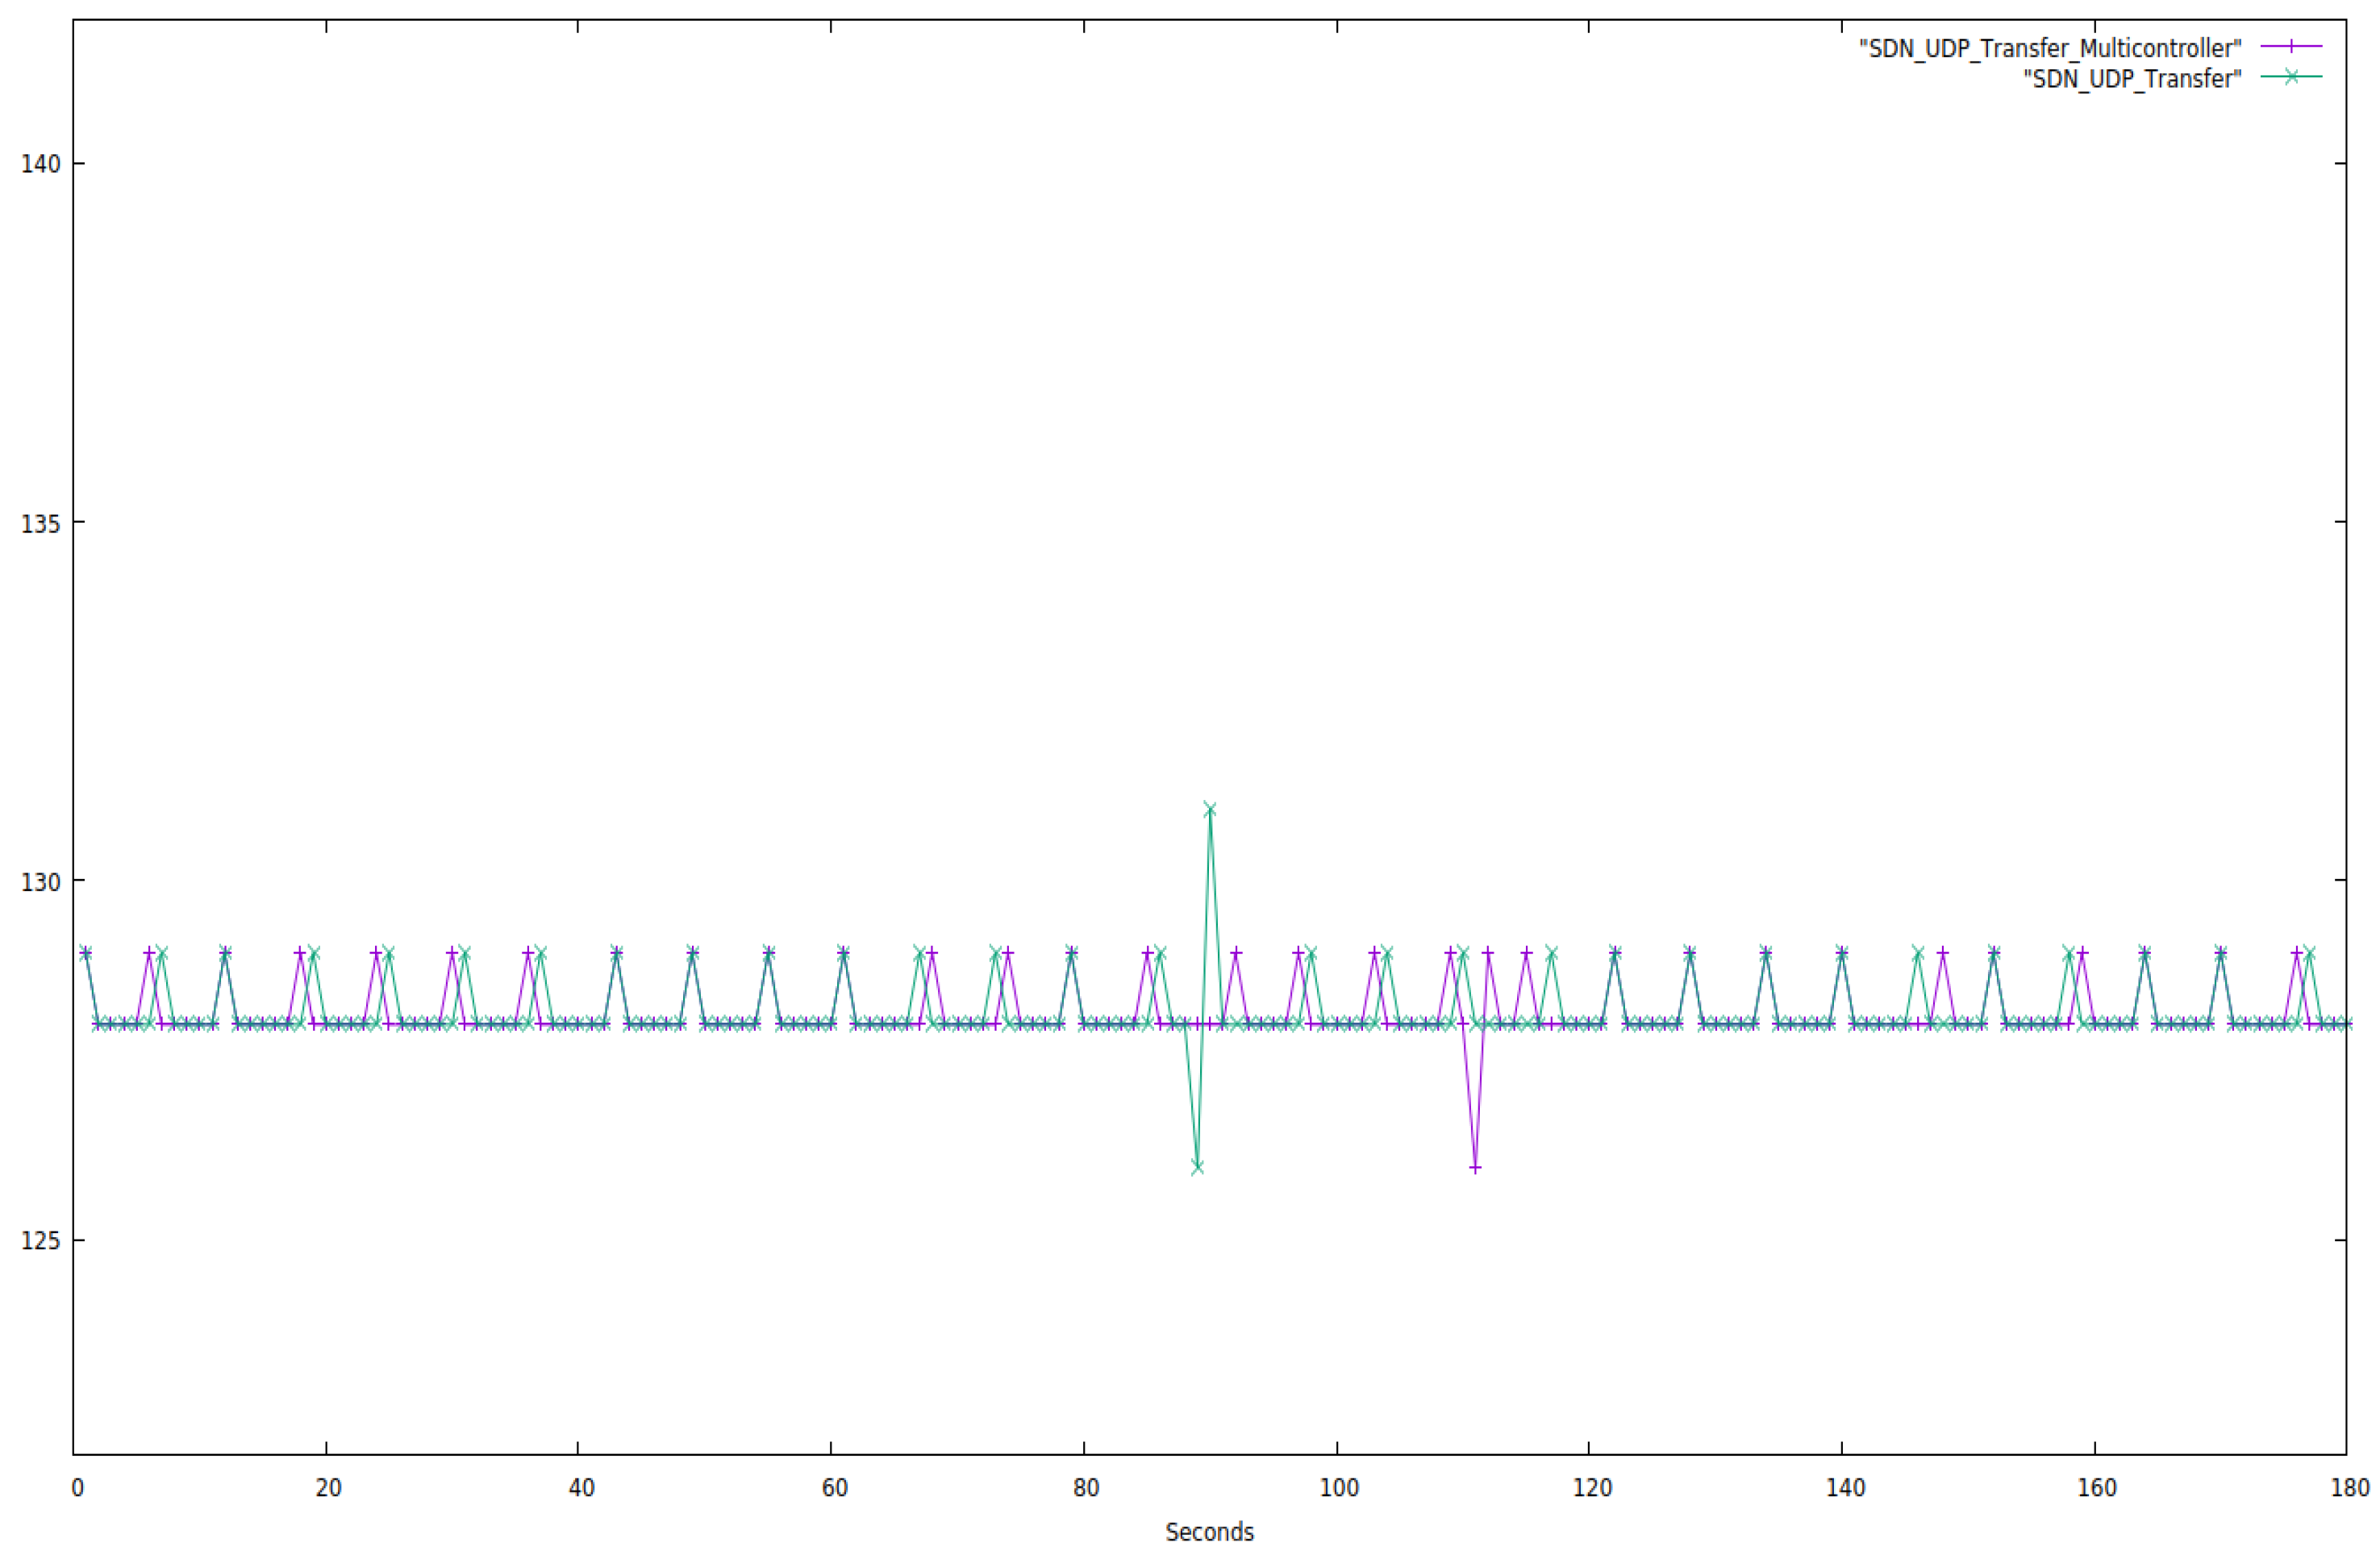2380x1563 pixels.
Task: Click the "SDN_UDP_Transfer_Multicontroller" legend label
Action: tap(2050, 48)
